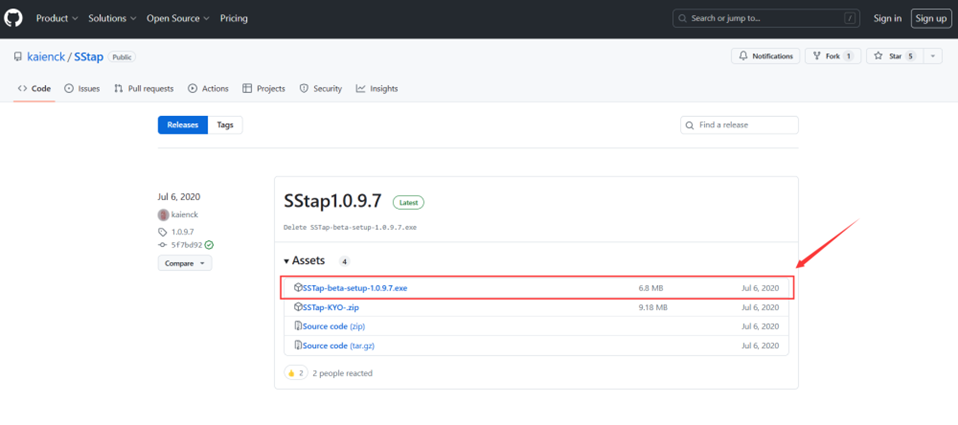958x425 pixels.
Task: Click the search or jump to field
Action: point(765,18)
